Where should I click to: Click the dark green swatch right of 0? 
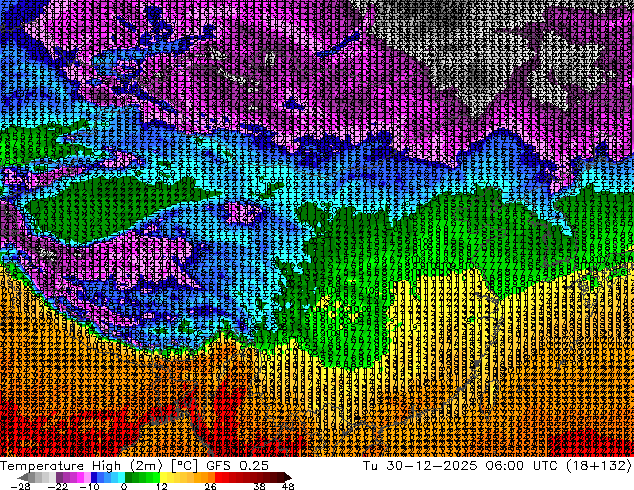click(x=129, y=477)
